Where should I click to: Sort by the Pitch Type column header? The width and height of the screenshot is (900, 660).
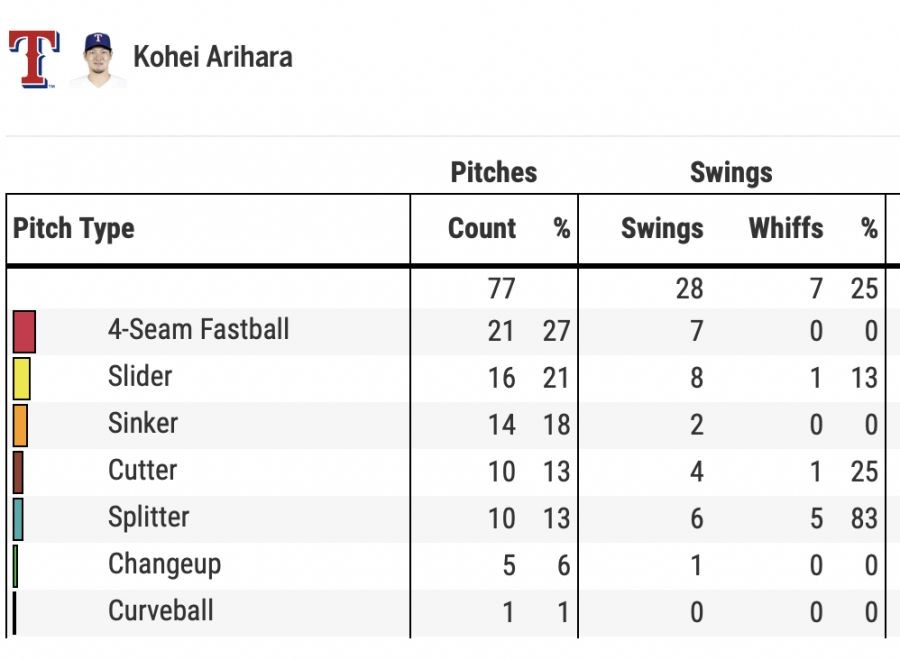pyautogui.click(x=74, y=228)
